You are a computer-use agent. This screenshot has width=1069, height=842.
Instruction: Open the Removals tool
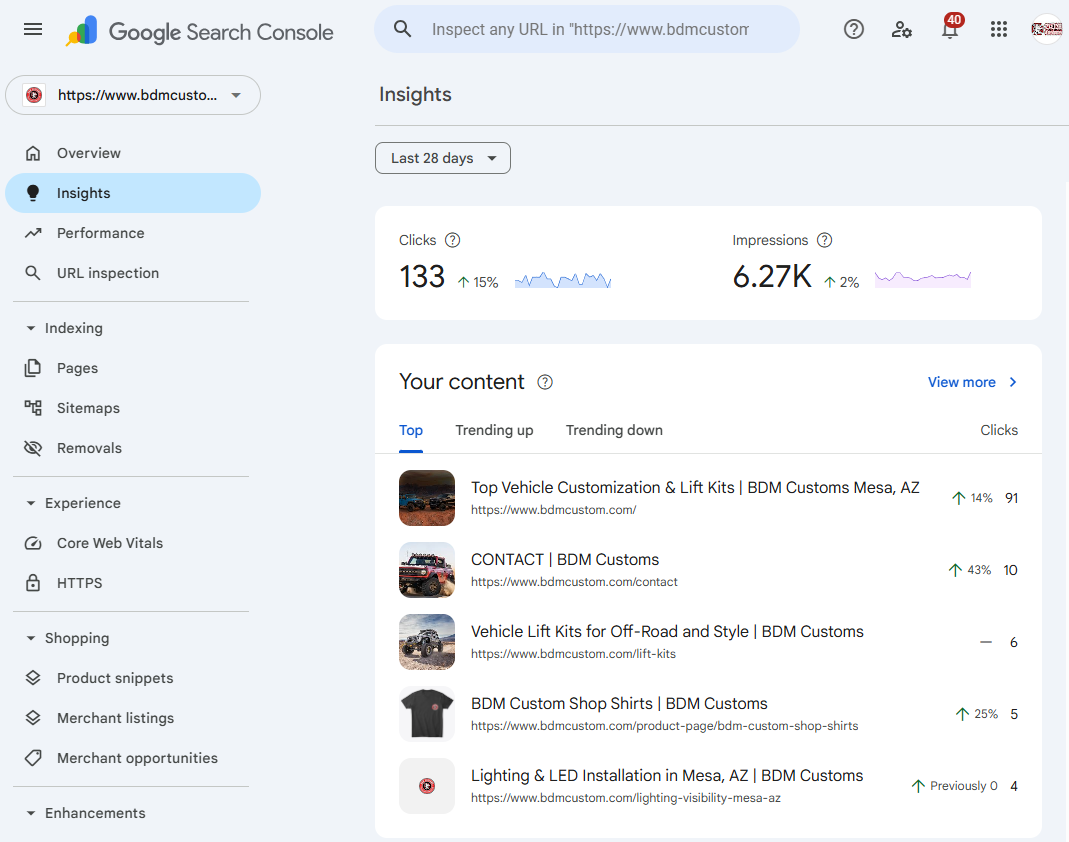(133, 448)
